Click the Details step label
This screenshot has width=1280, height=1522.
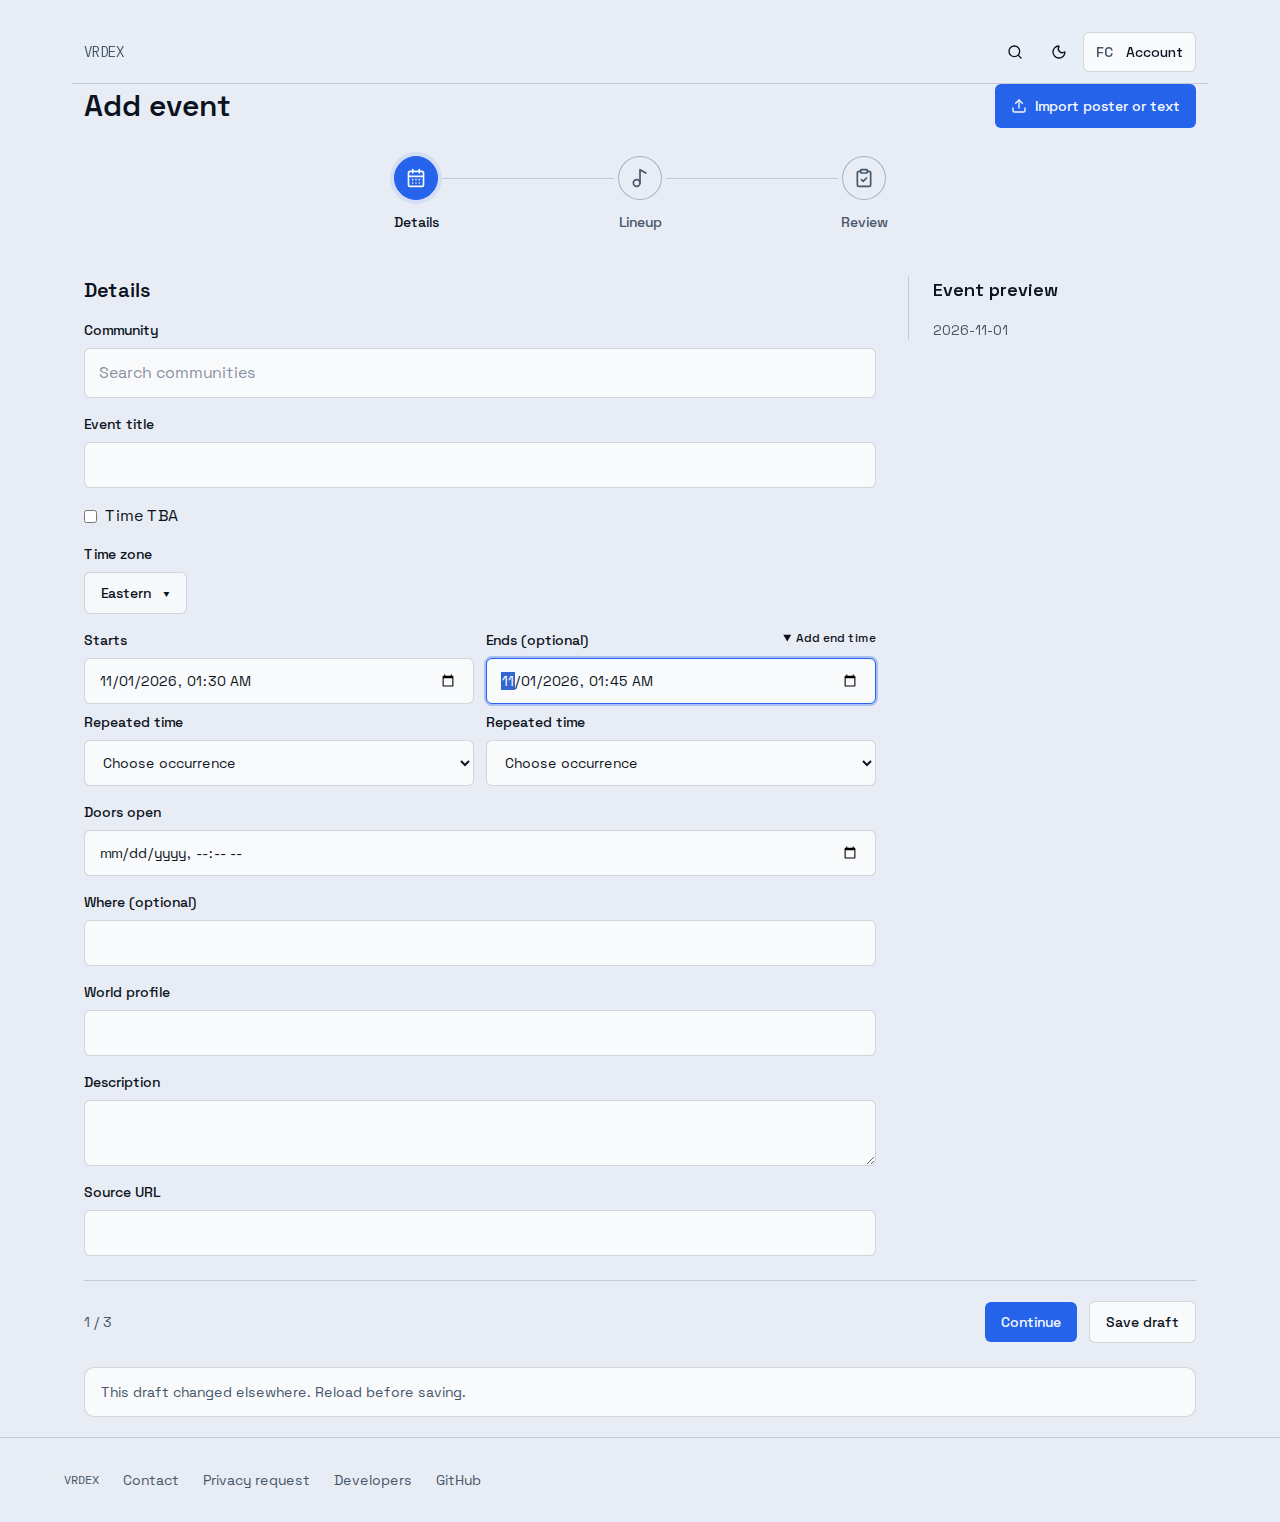[416, 222]
